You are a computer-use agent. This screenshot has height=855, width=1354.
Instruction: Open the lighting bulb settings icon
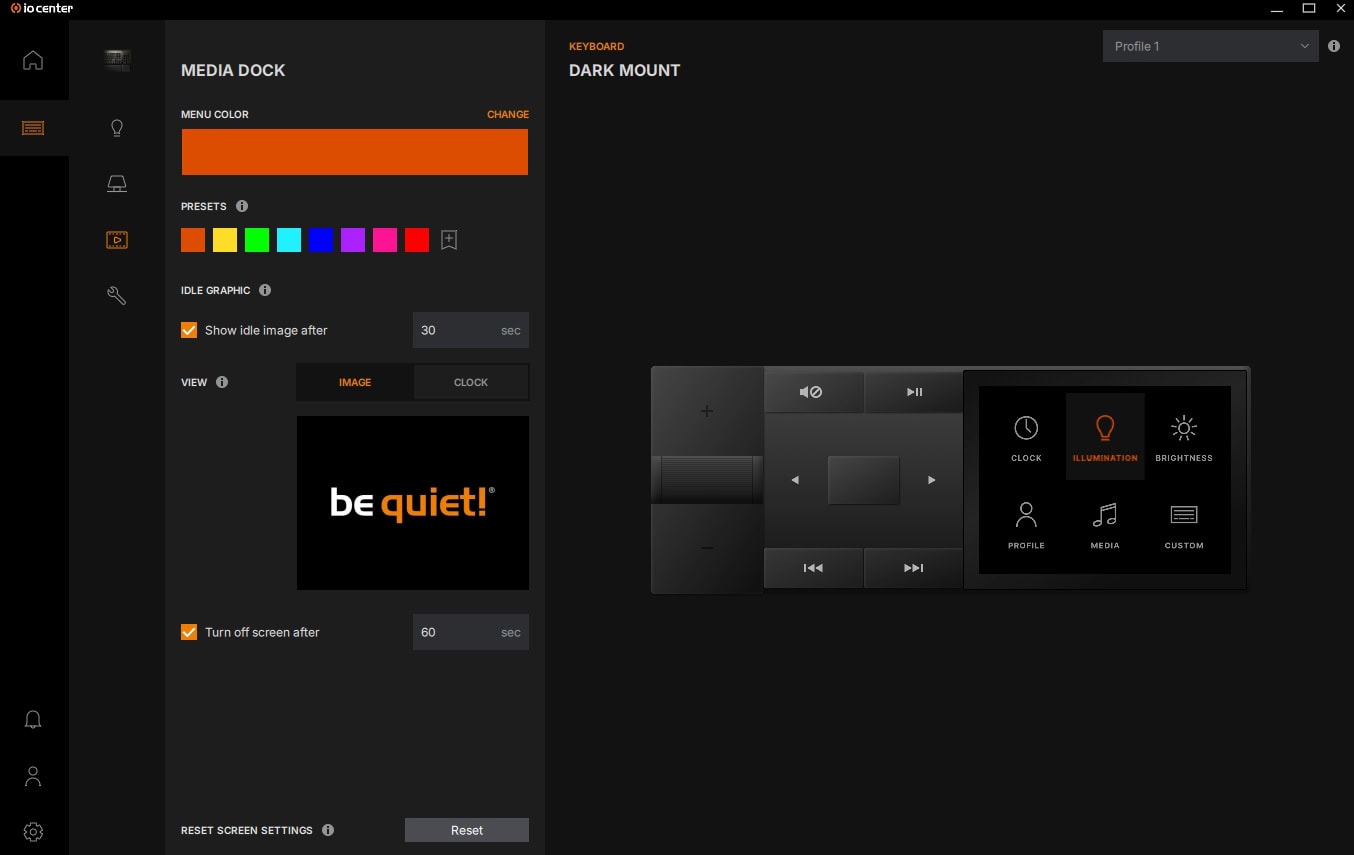[117, 128]
